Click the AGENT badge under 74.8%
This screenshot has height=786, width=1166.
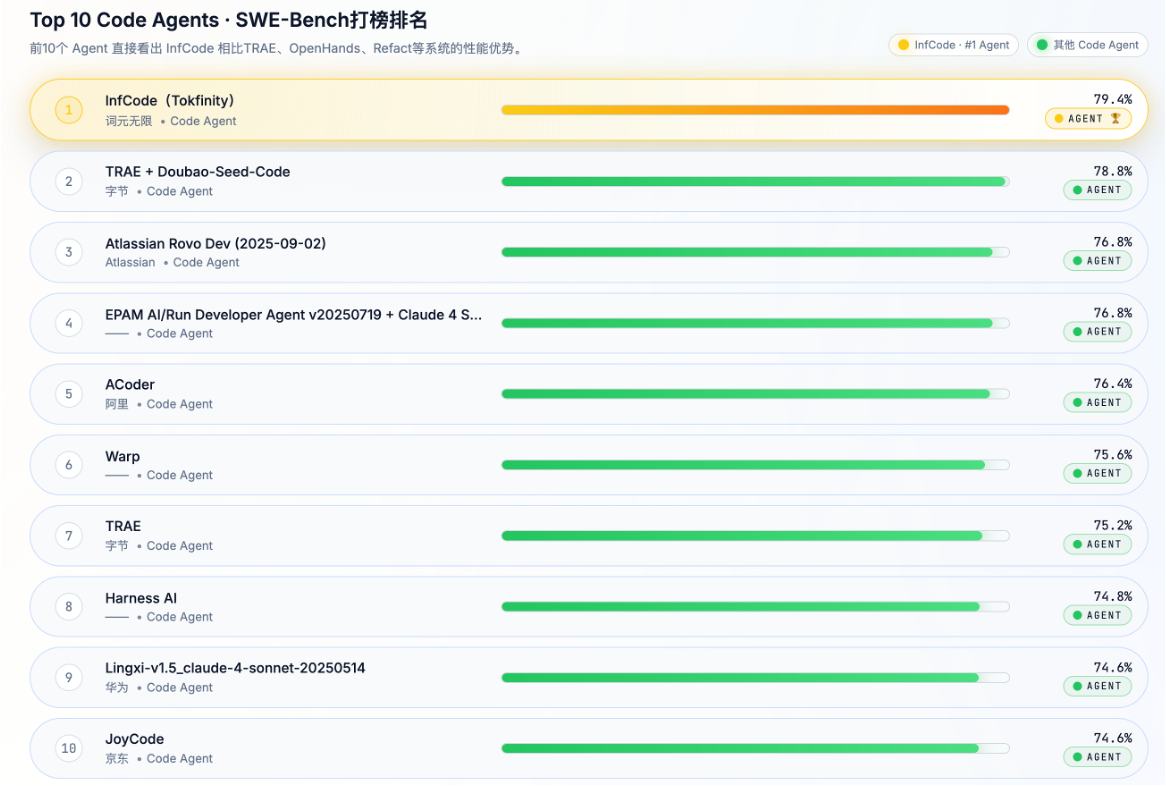pyautogui.click(x=1097, y=615)
